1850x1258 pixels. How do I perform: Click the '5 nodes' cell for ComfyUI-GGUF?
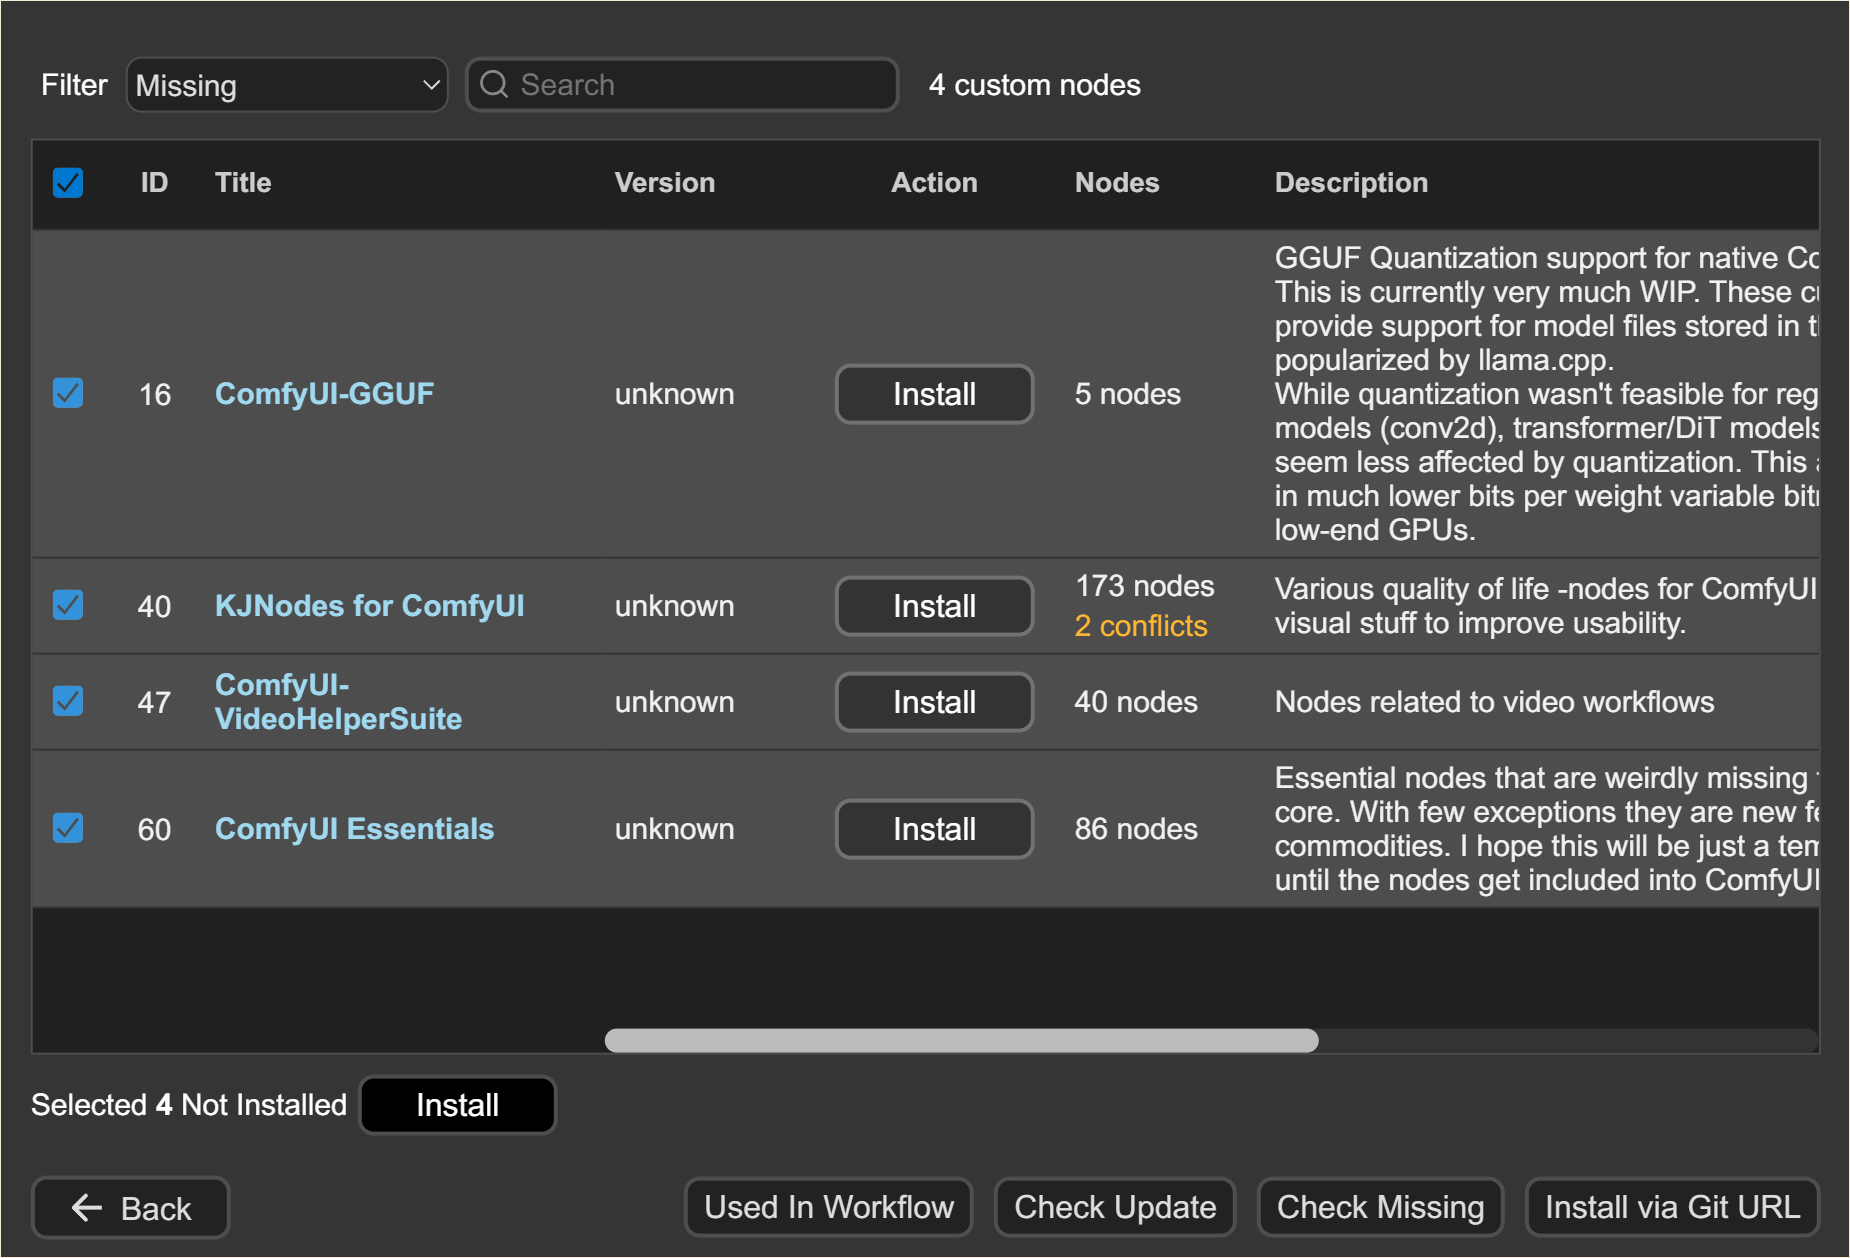1127,394
